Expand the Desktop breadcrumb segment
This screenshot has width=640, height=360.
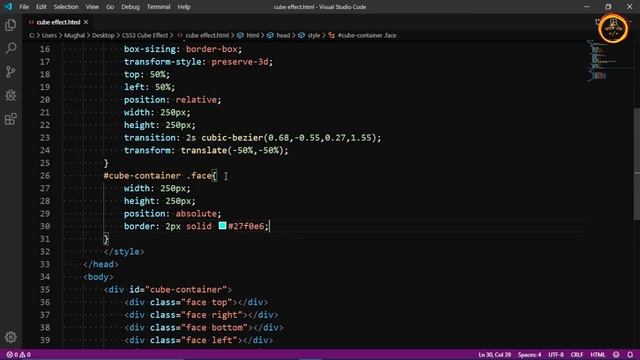point(103,36)
